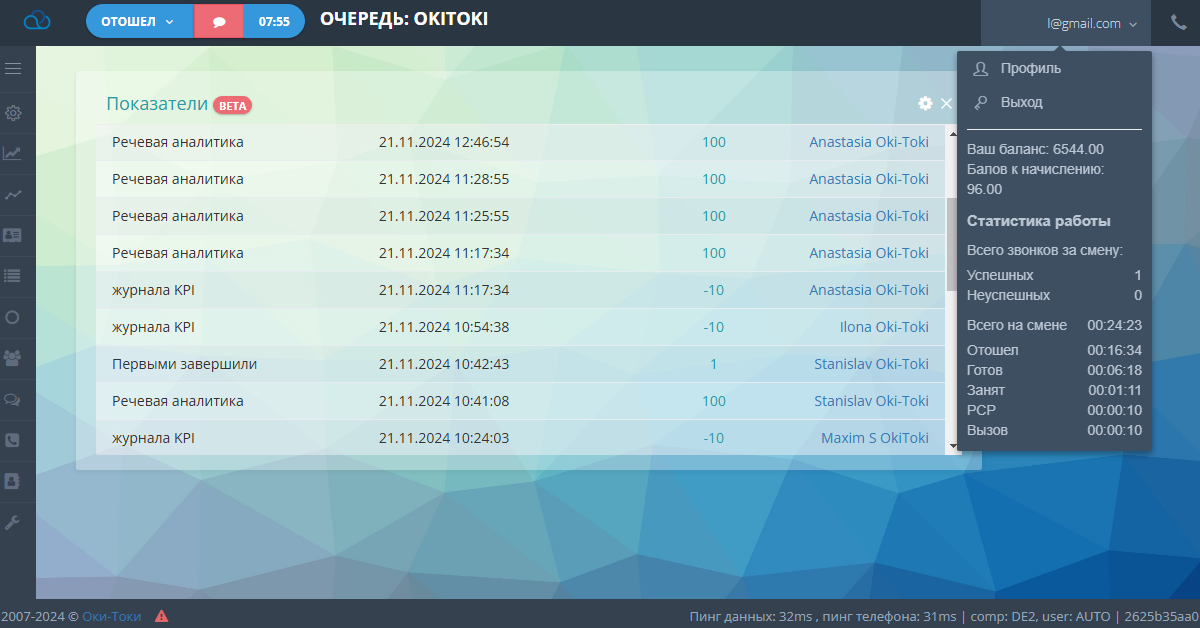Select Профиль in the account menu
The height and width of the screenshot is (628, 1200).
click(x=1031, y=69)
